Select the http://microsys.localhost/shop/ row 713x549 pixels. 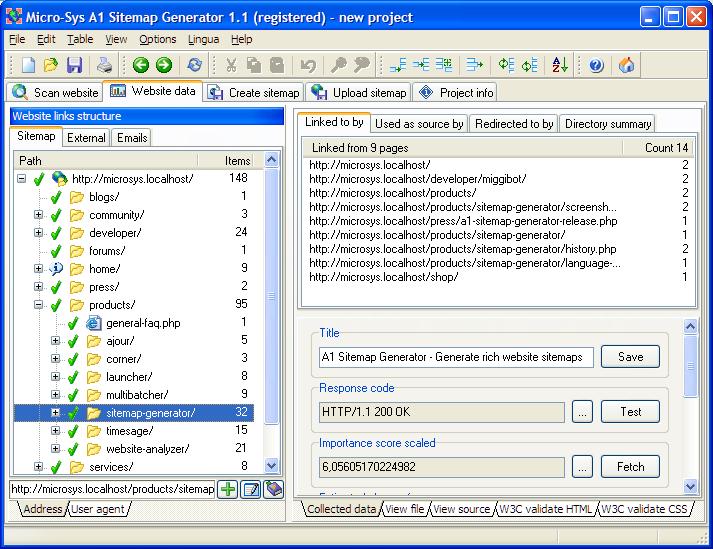(498, 277)
